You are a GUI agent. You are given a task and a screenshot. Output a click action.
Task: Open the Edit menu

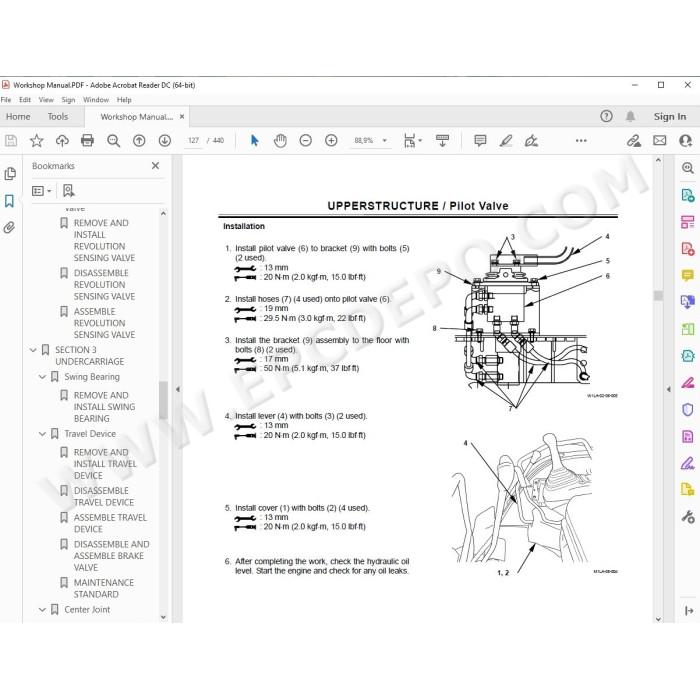[x=25, y=100]
